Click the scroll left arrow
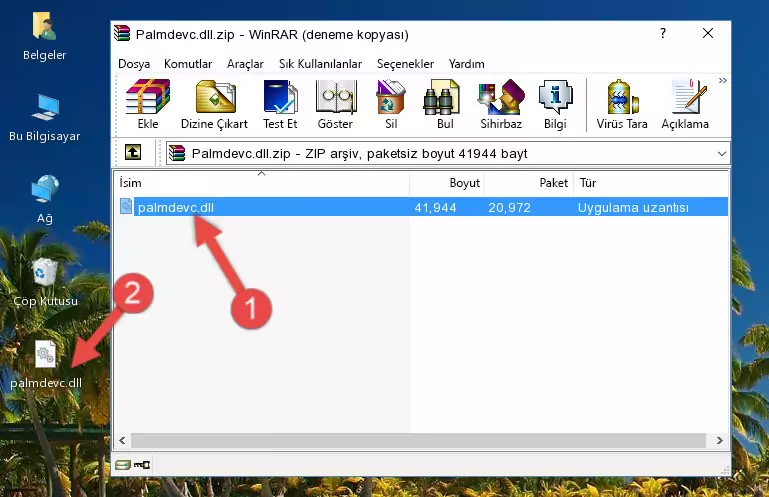 122,440
